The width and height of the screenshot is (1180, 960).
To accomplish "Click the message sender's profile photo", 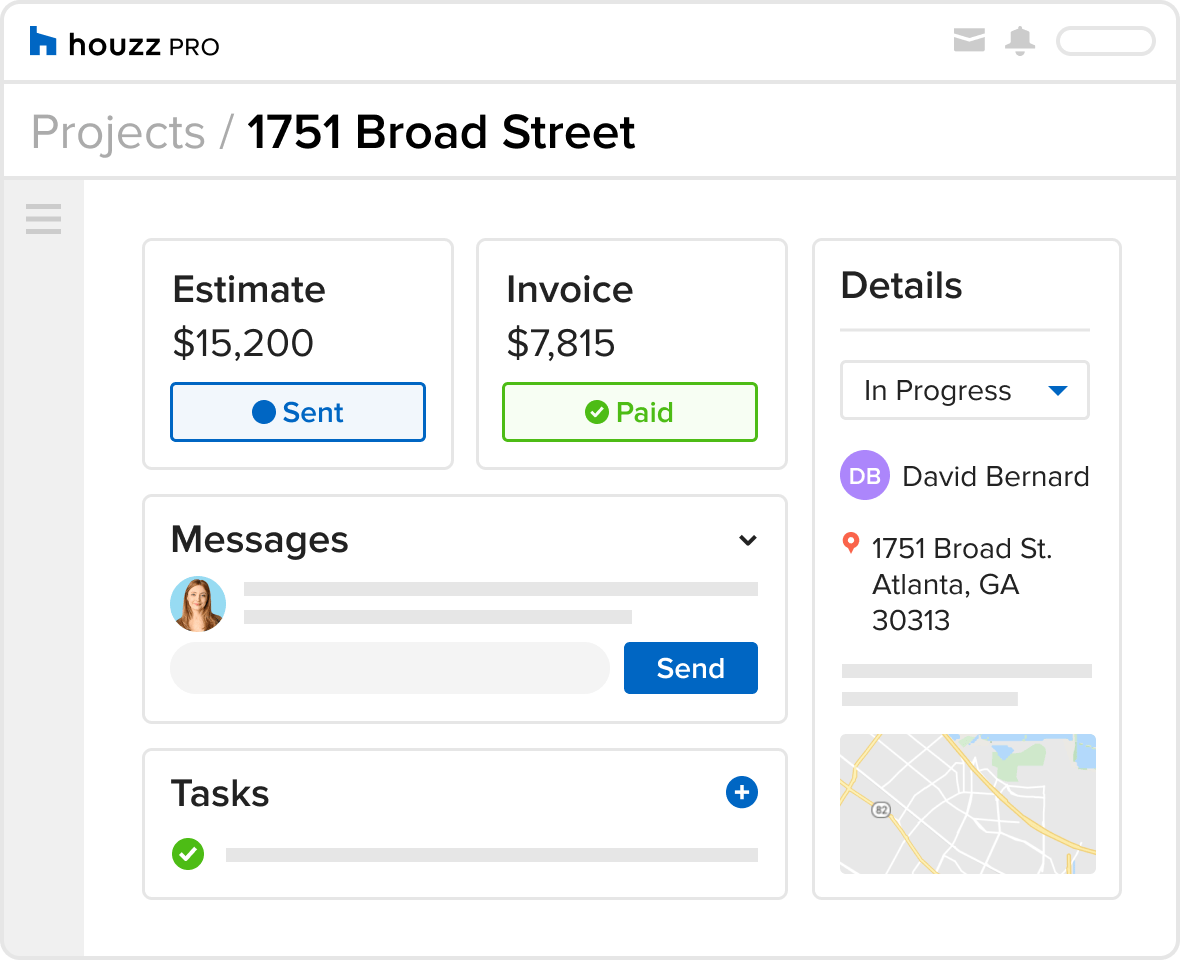I will point(198,604).
